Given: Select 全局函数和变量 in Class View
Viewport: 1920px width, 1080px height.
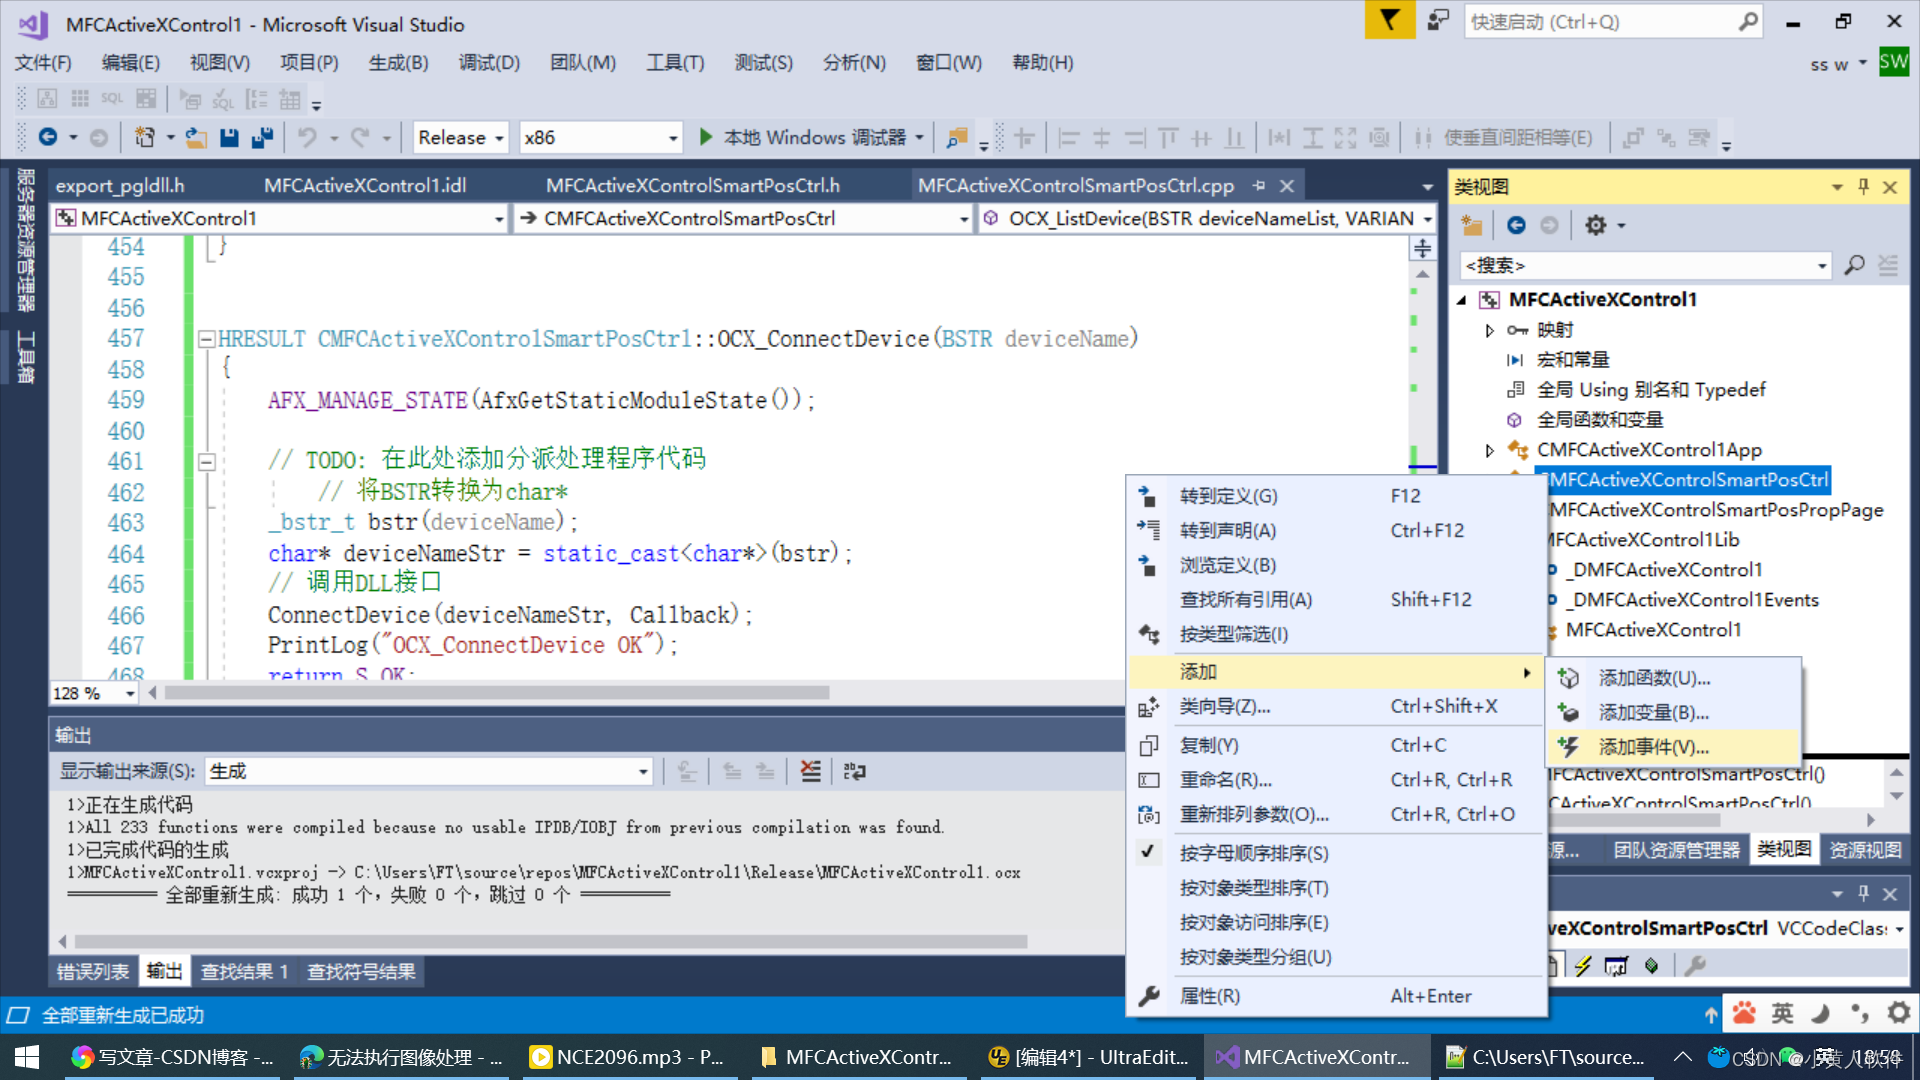Looking at the screenshot, I should point(1600,420).
